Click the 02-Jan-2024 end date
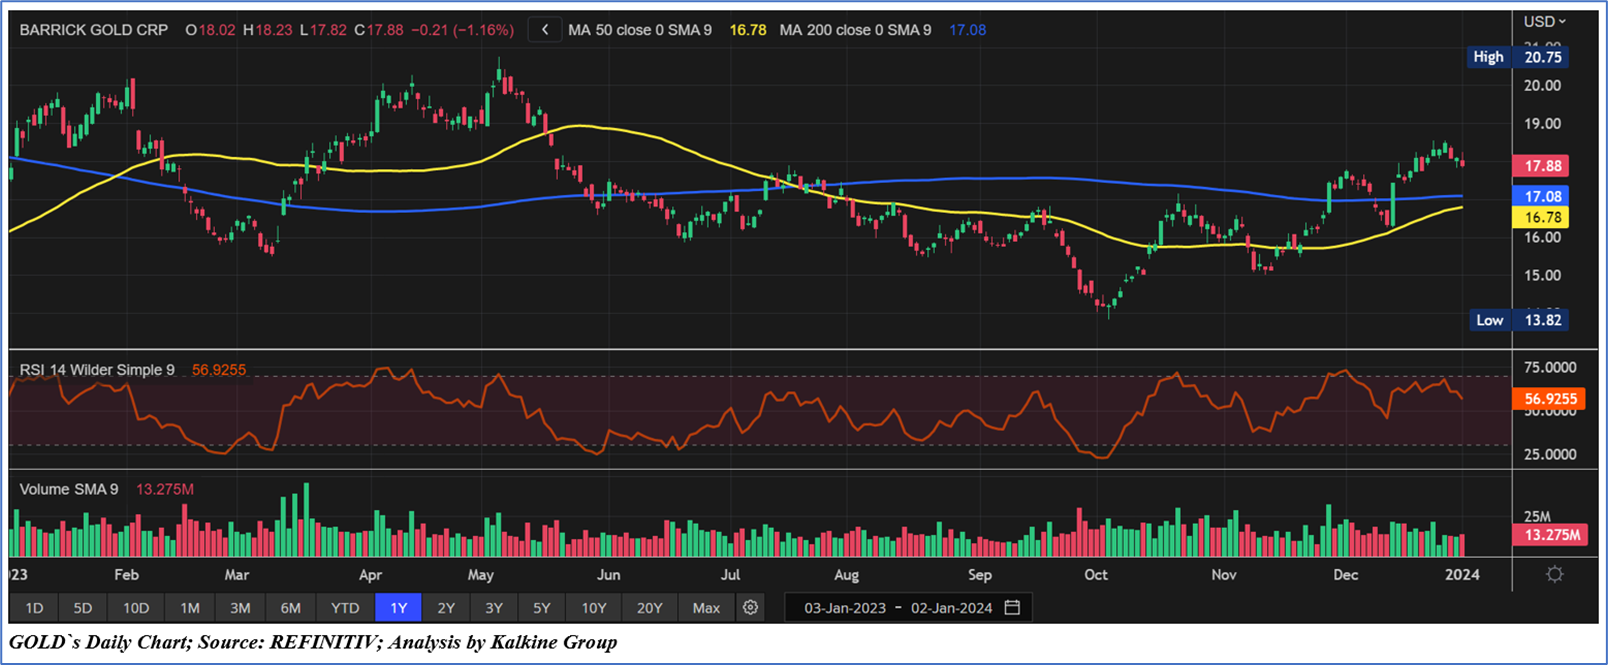The height and width of the screenshot is (665, 1608). [951, 608]
